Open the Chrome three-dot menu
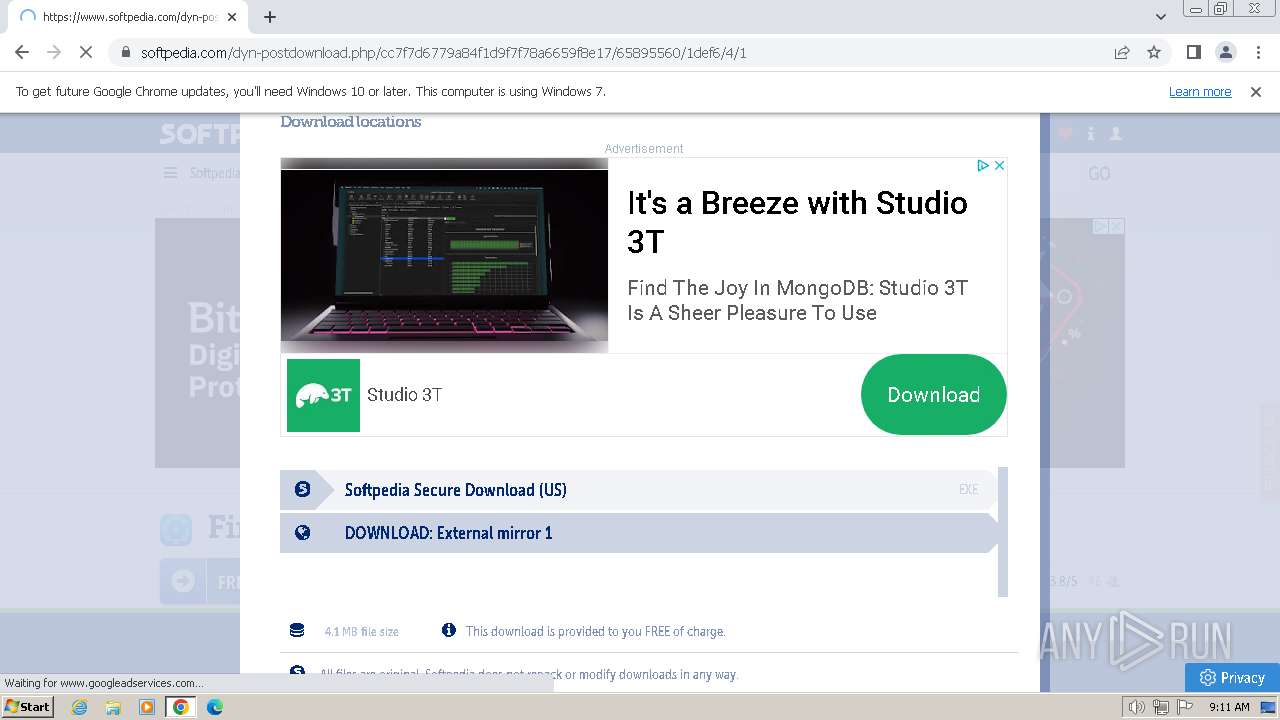The image size is (1280, 720). [x=1258, y=53]
